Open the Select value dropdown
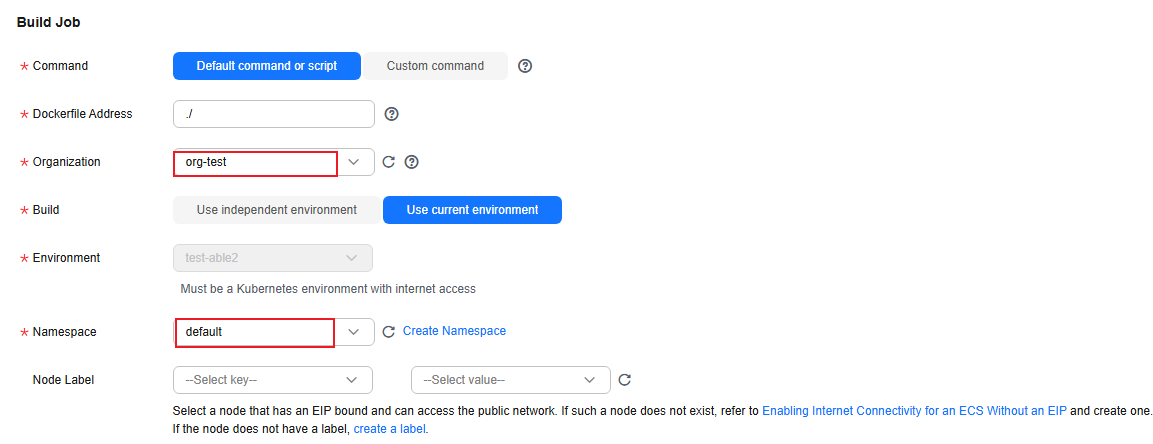The width and height of the screenshot is (1153, 444). click(x=511, y=380)
